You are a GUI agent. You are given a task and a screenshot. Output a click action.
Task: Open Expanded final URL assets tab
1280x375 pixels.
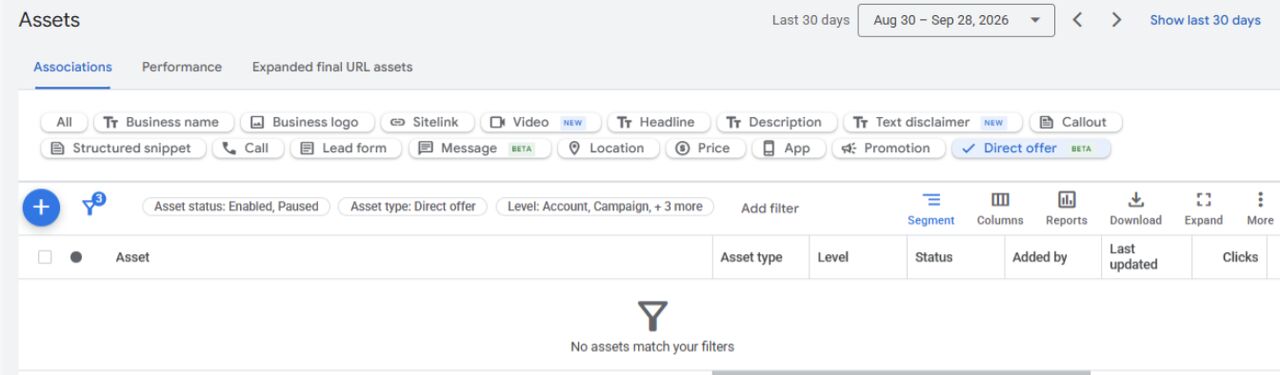[332, 67]
